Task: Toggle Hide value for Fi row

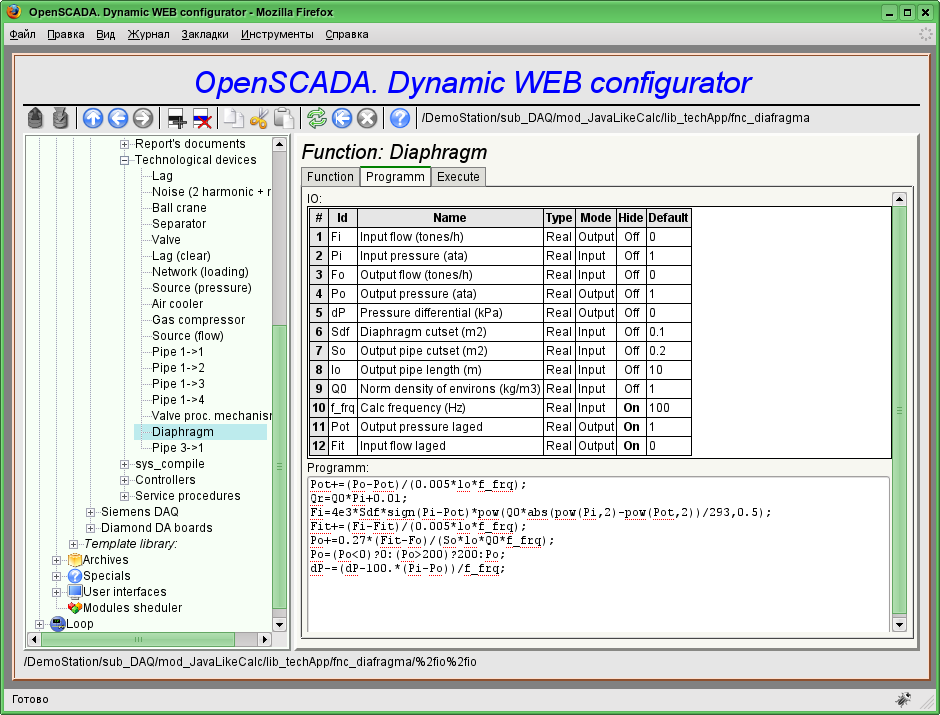Action: 631,237
